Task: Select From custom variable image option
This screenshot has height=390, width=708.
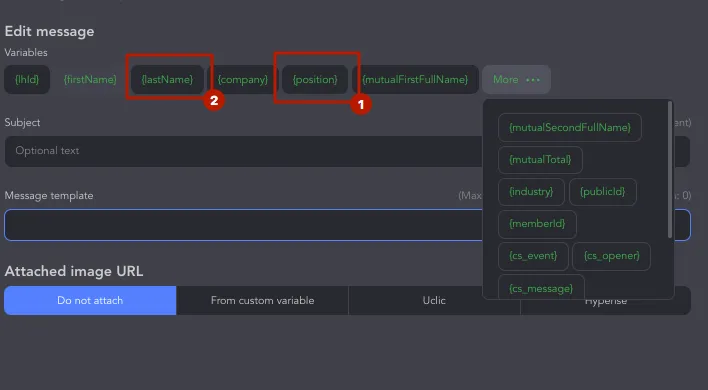Action: coord(262,301)
